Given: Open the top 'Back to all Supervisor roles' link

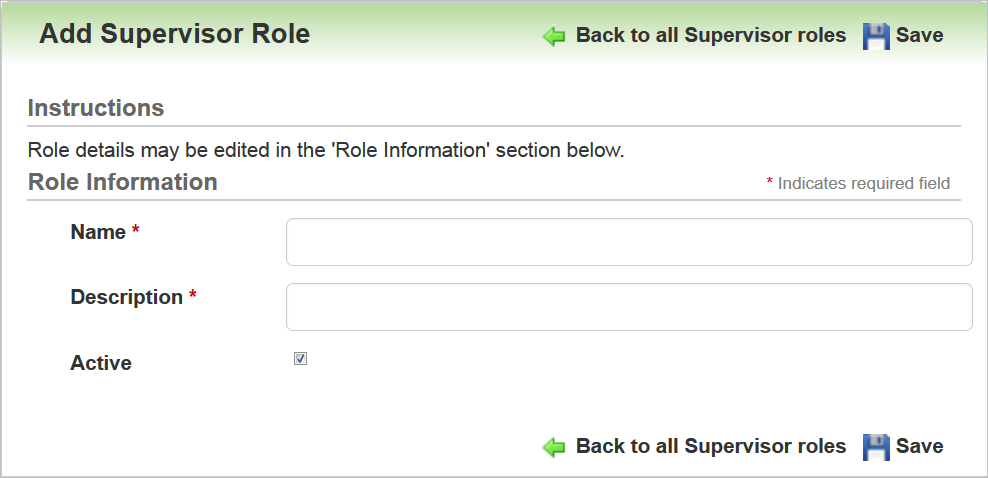Looking at the screenshot, I should pyautogui.click(x=710, y=36).
